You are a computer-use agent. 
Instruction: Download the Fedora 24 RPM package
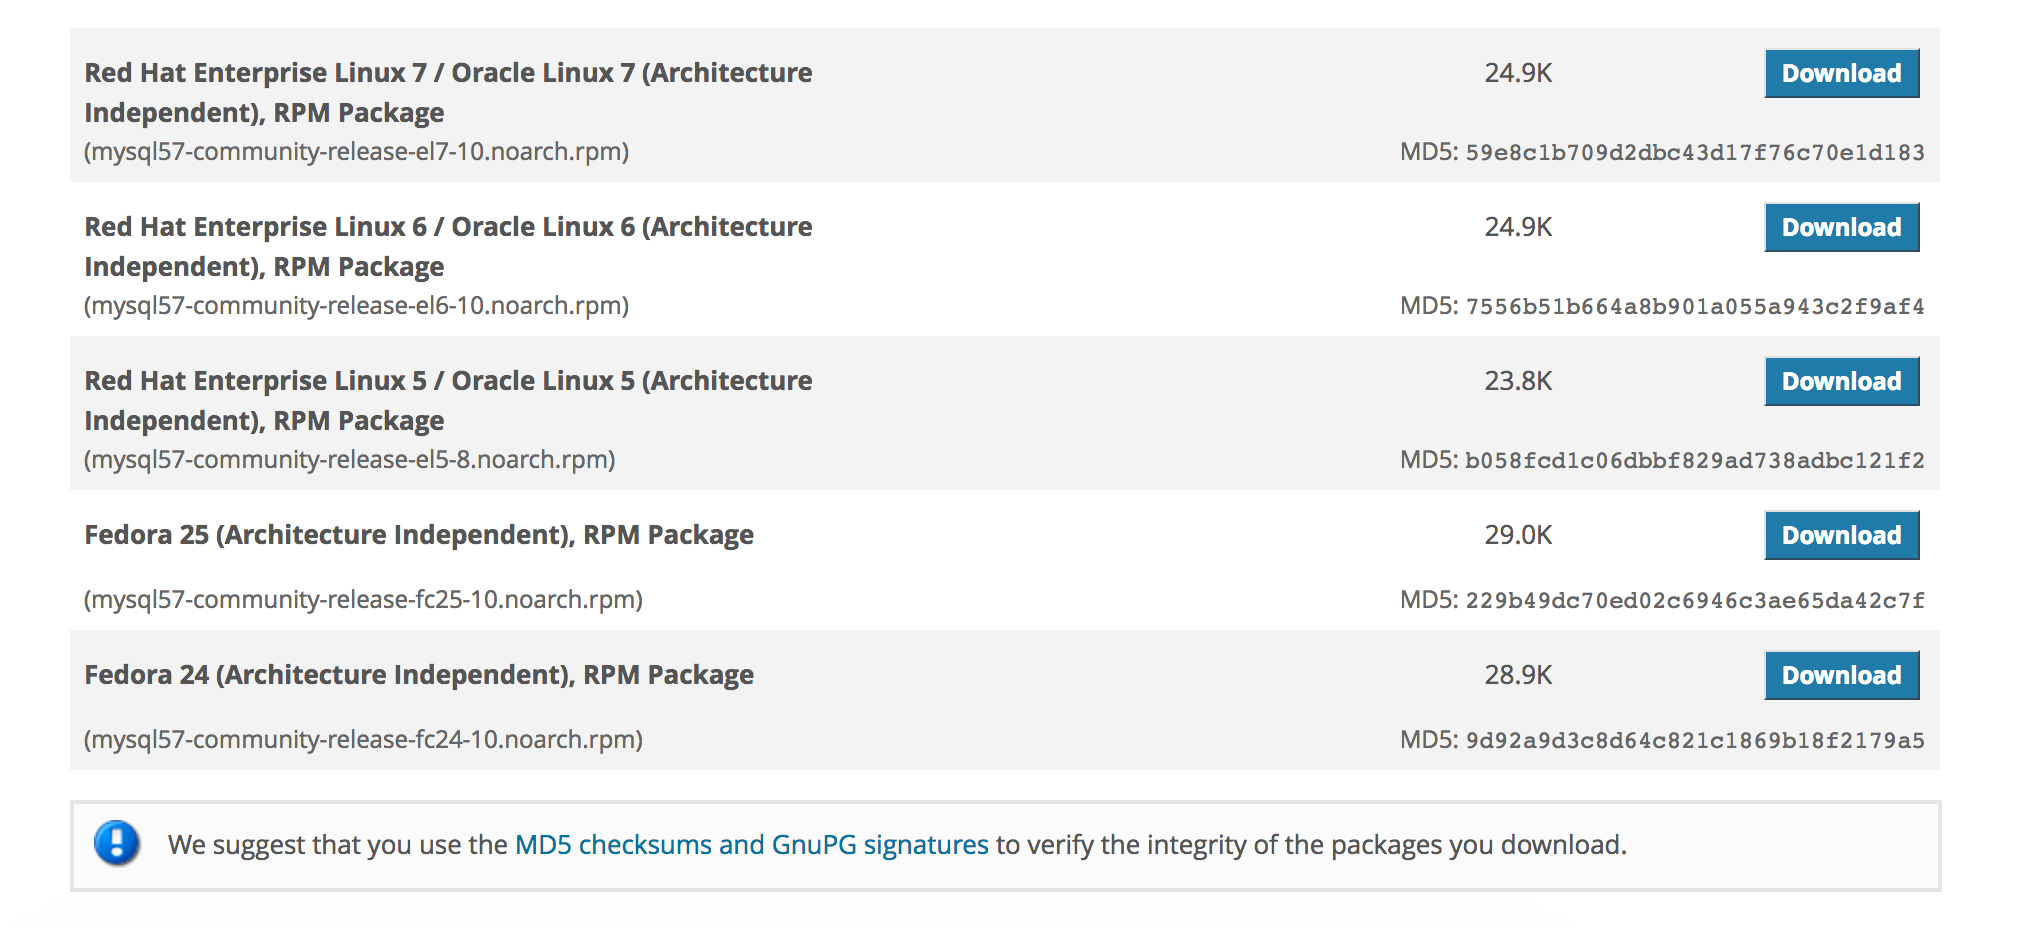point(1841,675)
